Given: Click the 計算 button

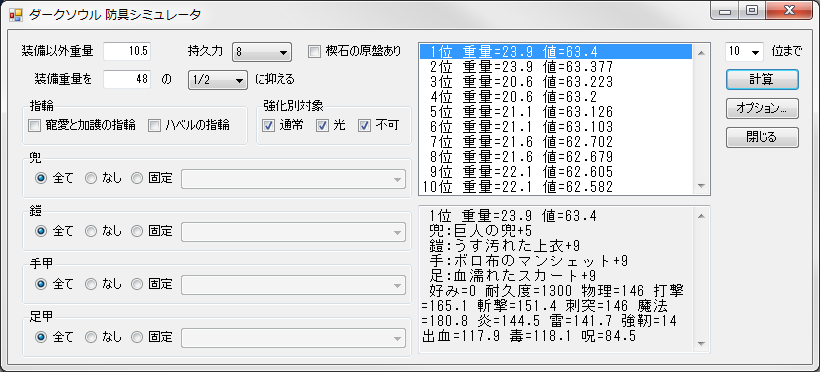Looking at the screenshot, I should pos(762,80).
